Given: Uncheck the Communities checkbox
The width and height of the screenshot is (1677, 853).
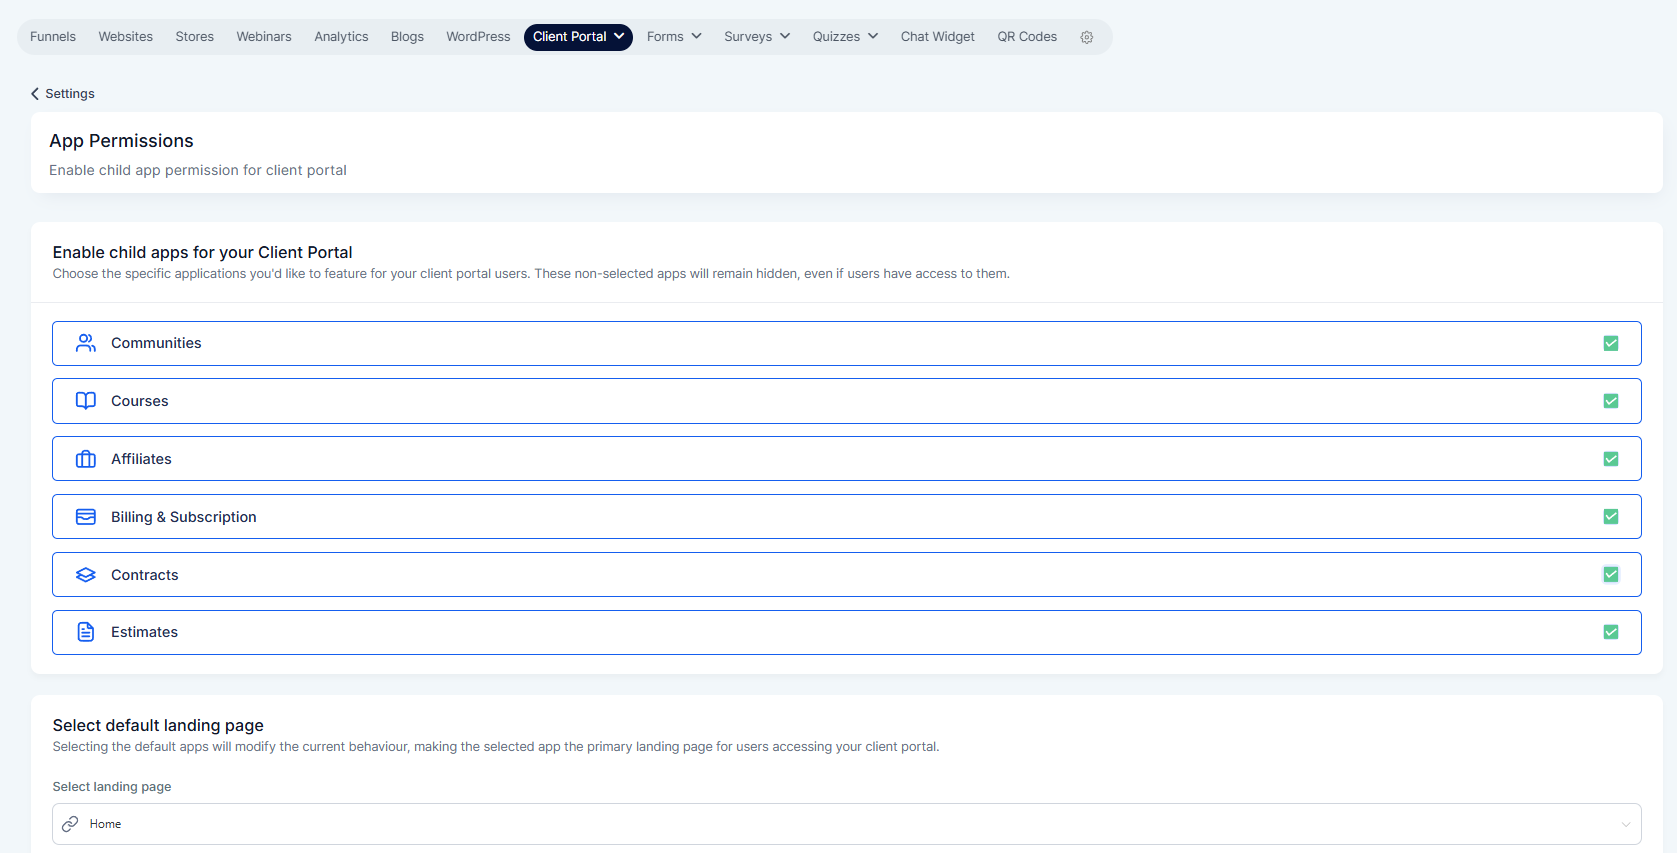Looking at the screenshot, I should pos(1611,343).
